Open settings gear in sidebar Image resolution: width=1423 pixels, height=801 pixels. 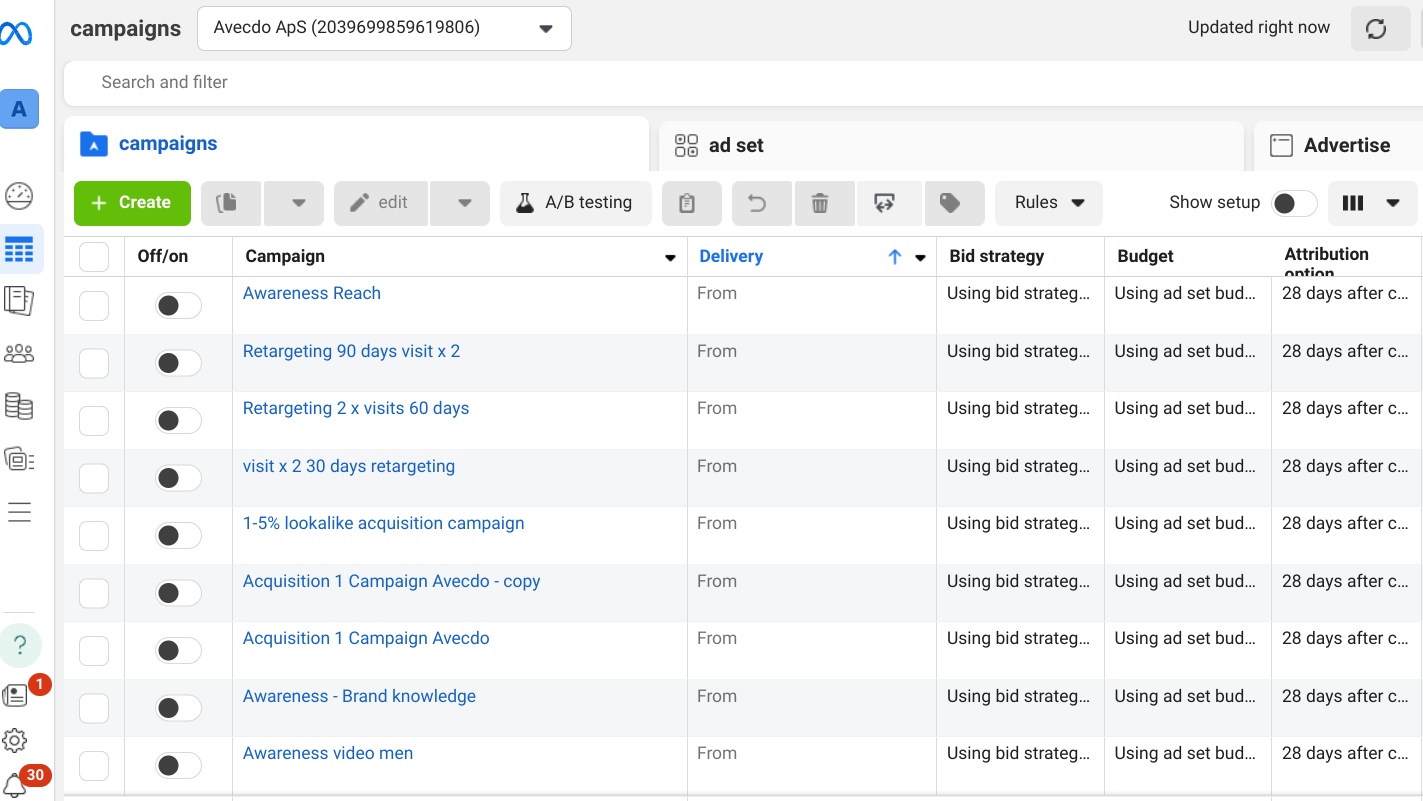[15, 740]
